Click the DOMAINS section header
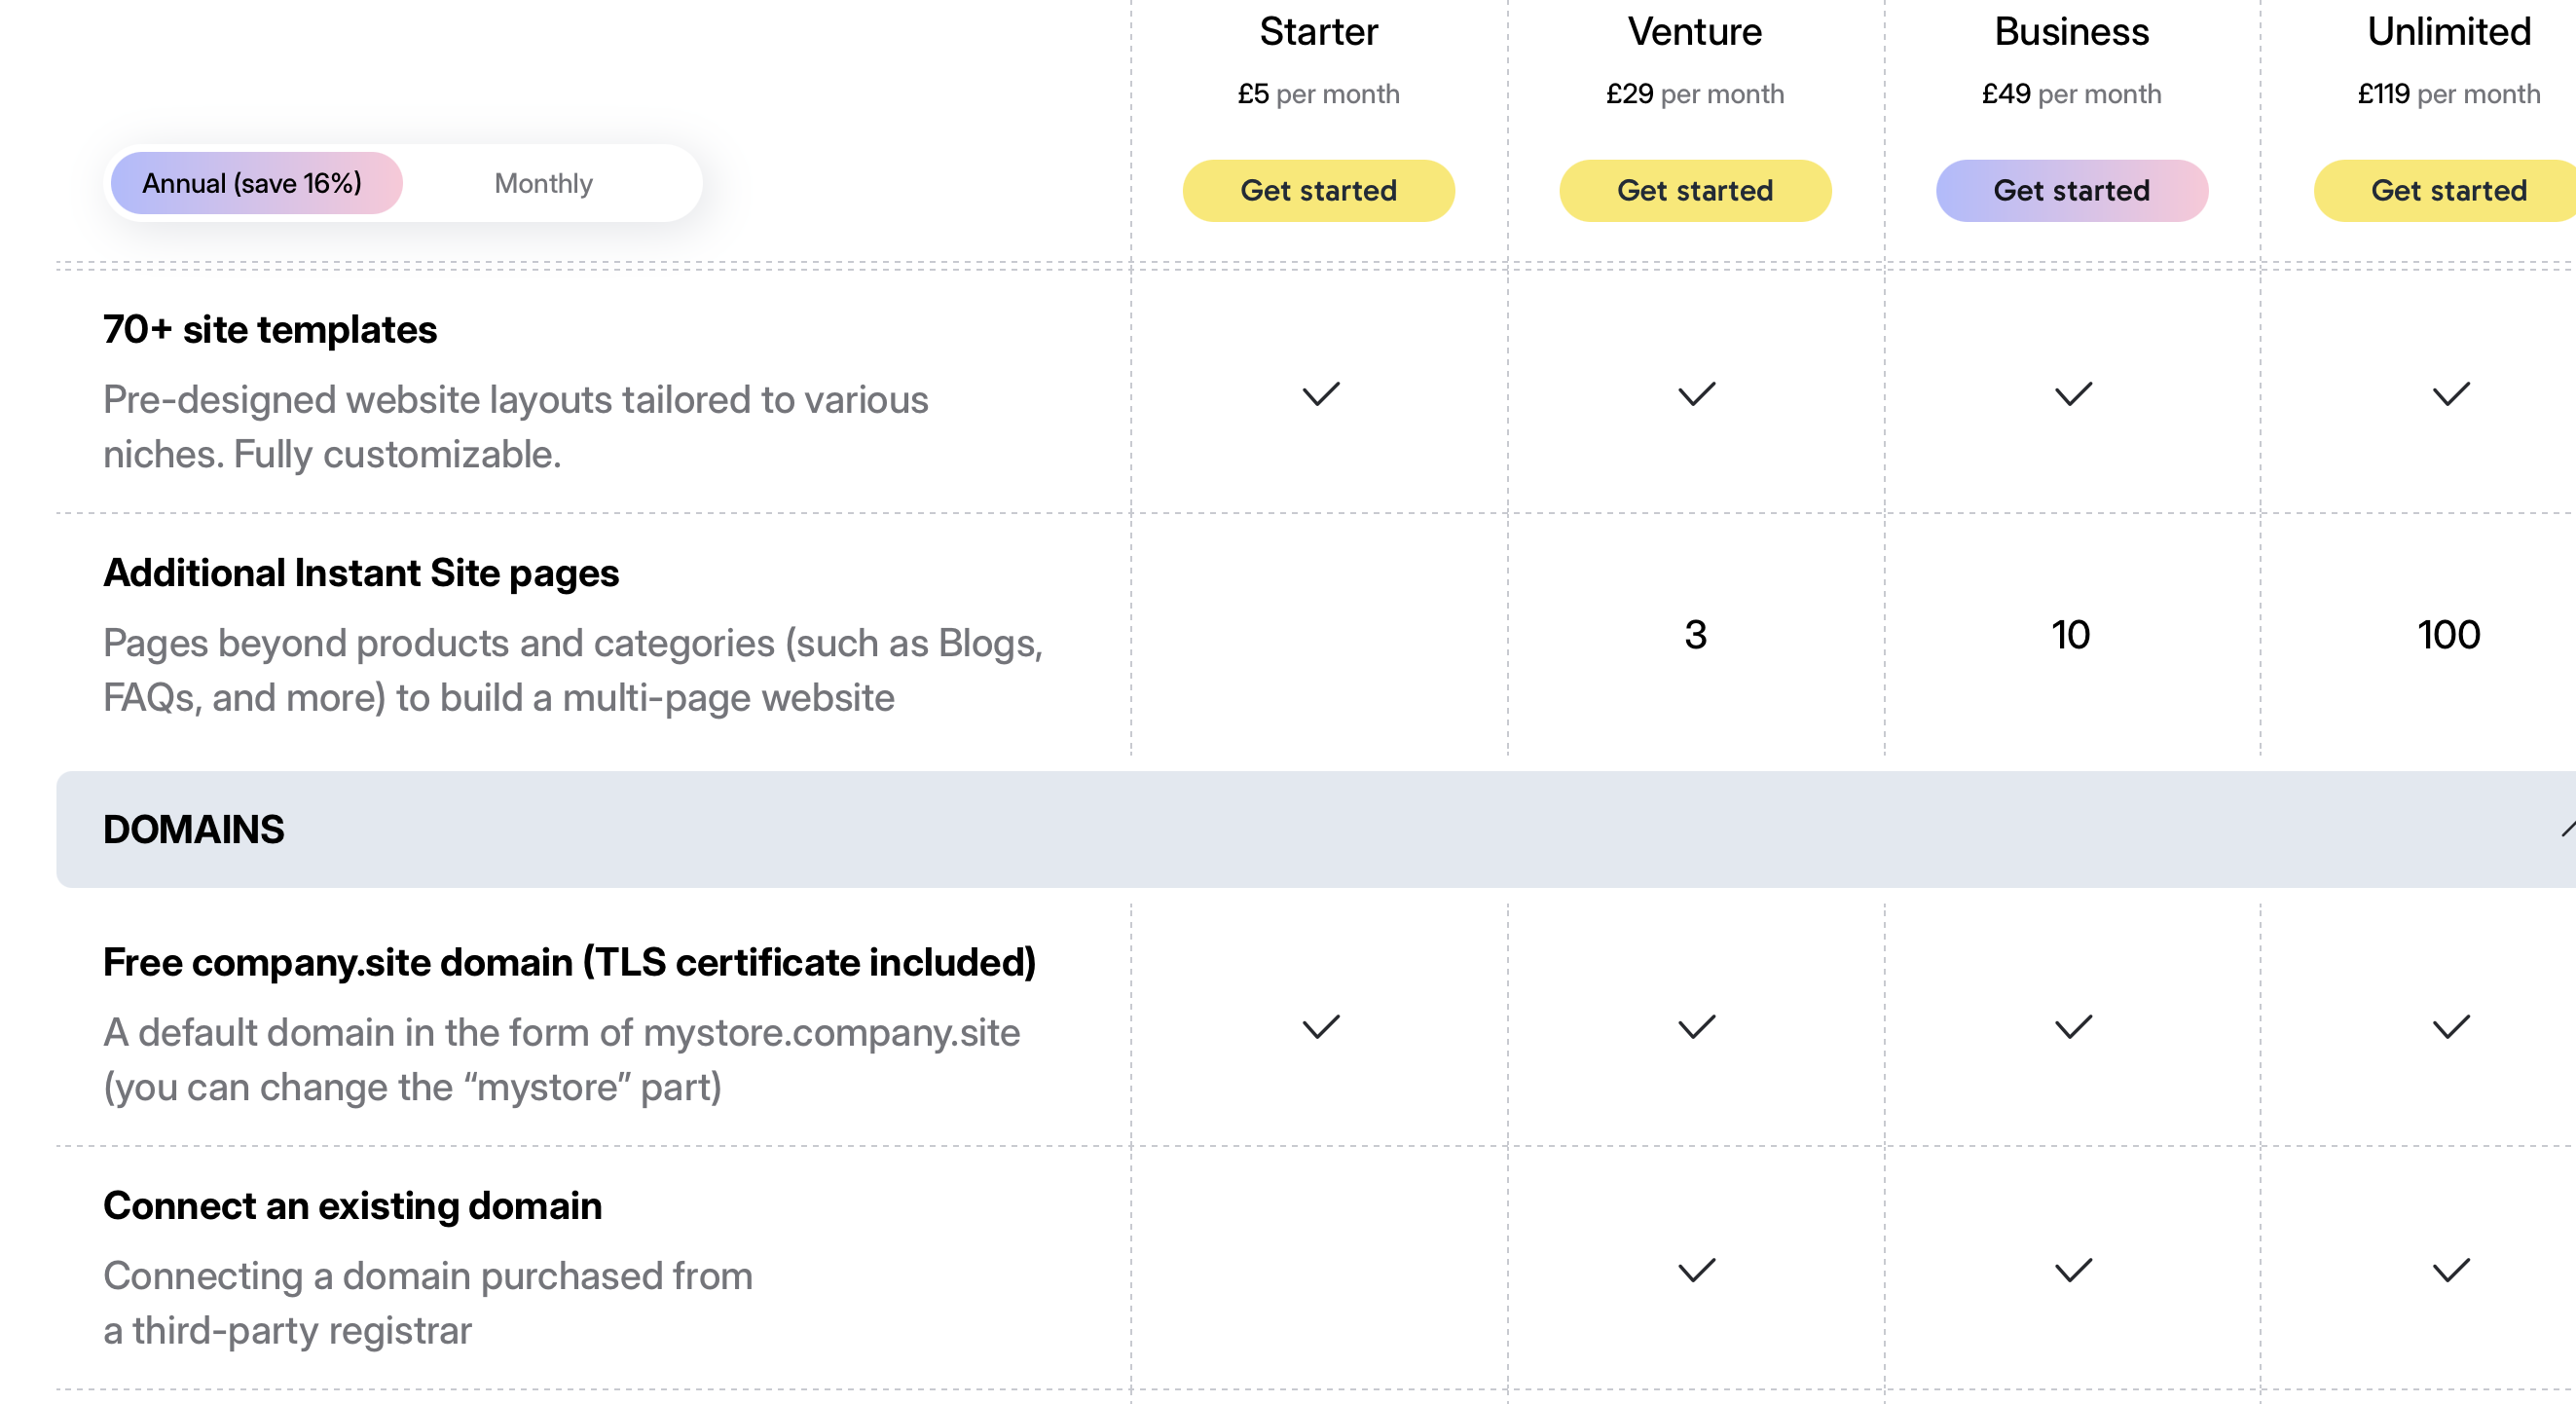2576x1404 pixels. 194,829
